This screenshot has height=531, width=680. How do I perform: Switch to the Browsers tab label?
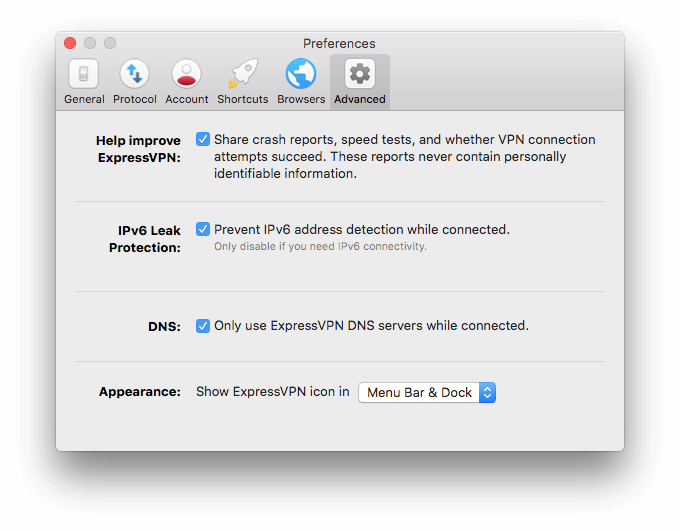[301, 99]
